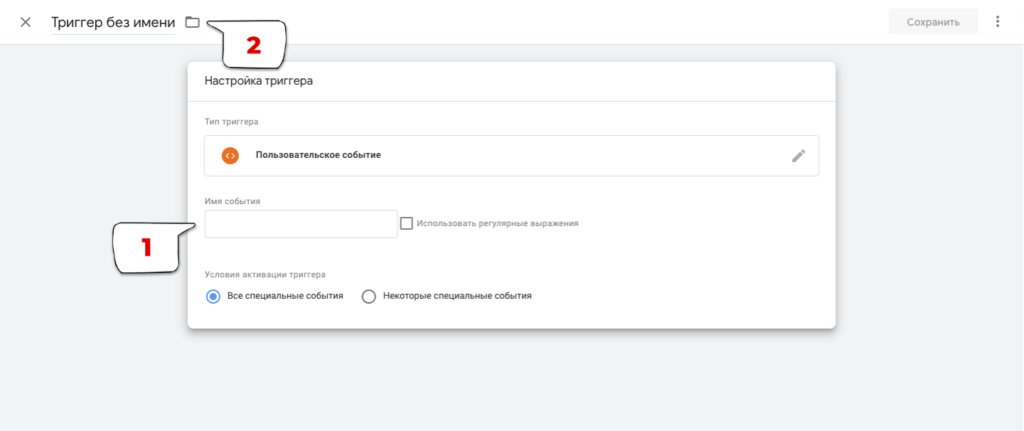This screenshot has height=431, width=1024.
Task: Click the 'Некоторые специальные события' label text
Action: pyautogui.click(x=457, y=296)
